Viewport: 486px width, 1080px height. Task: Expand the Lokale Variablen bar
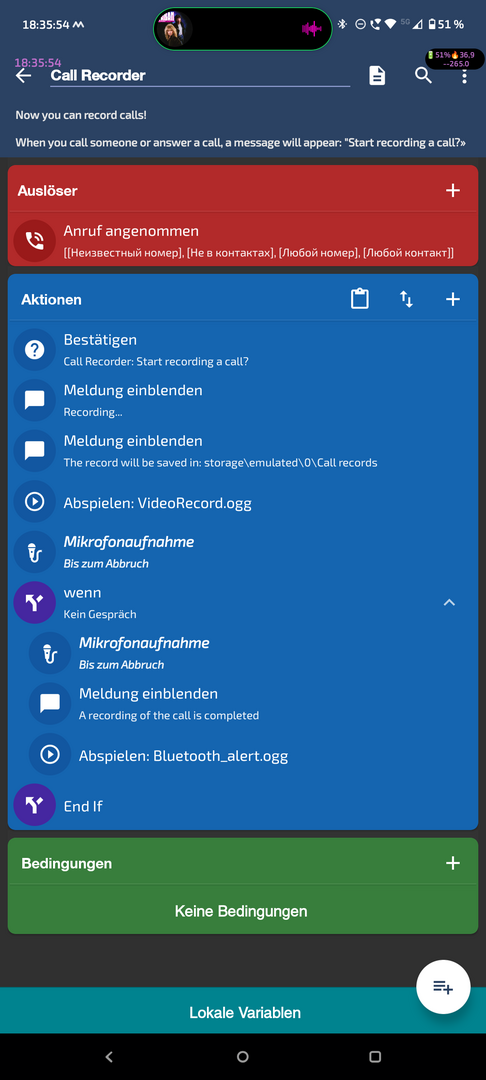coord(243,1010)
